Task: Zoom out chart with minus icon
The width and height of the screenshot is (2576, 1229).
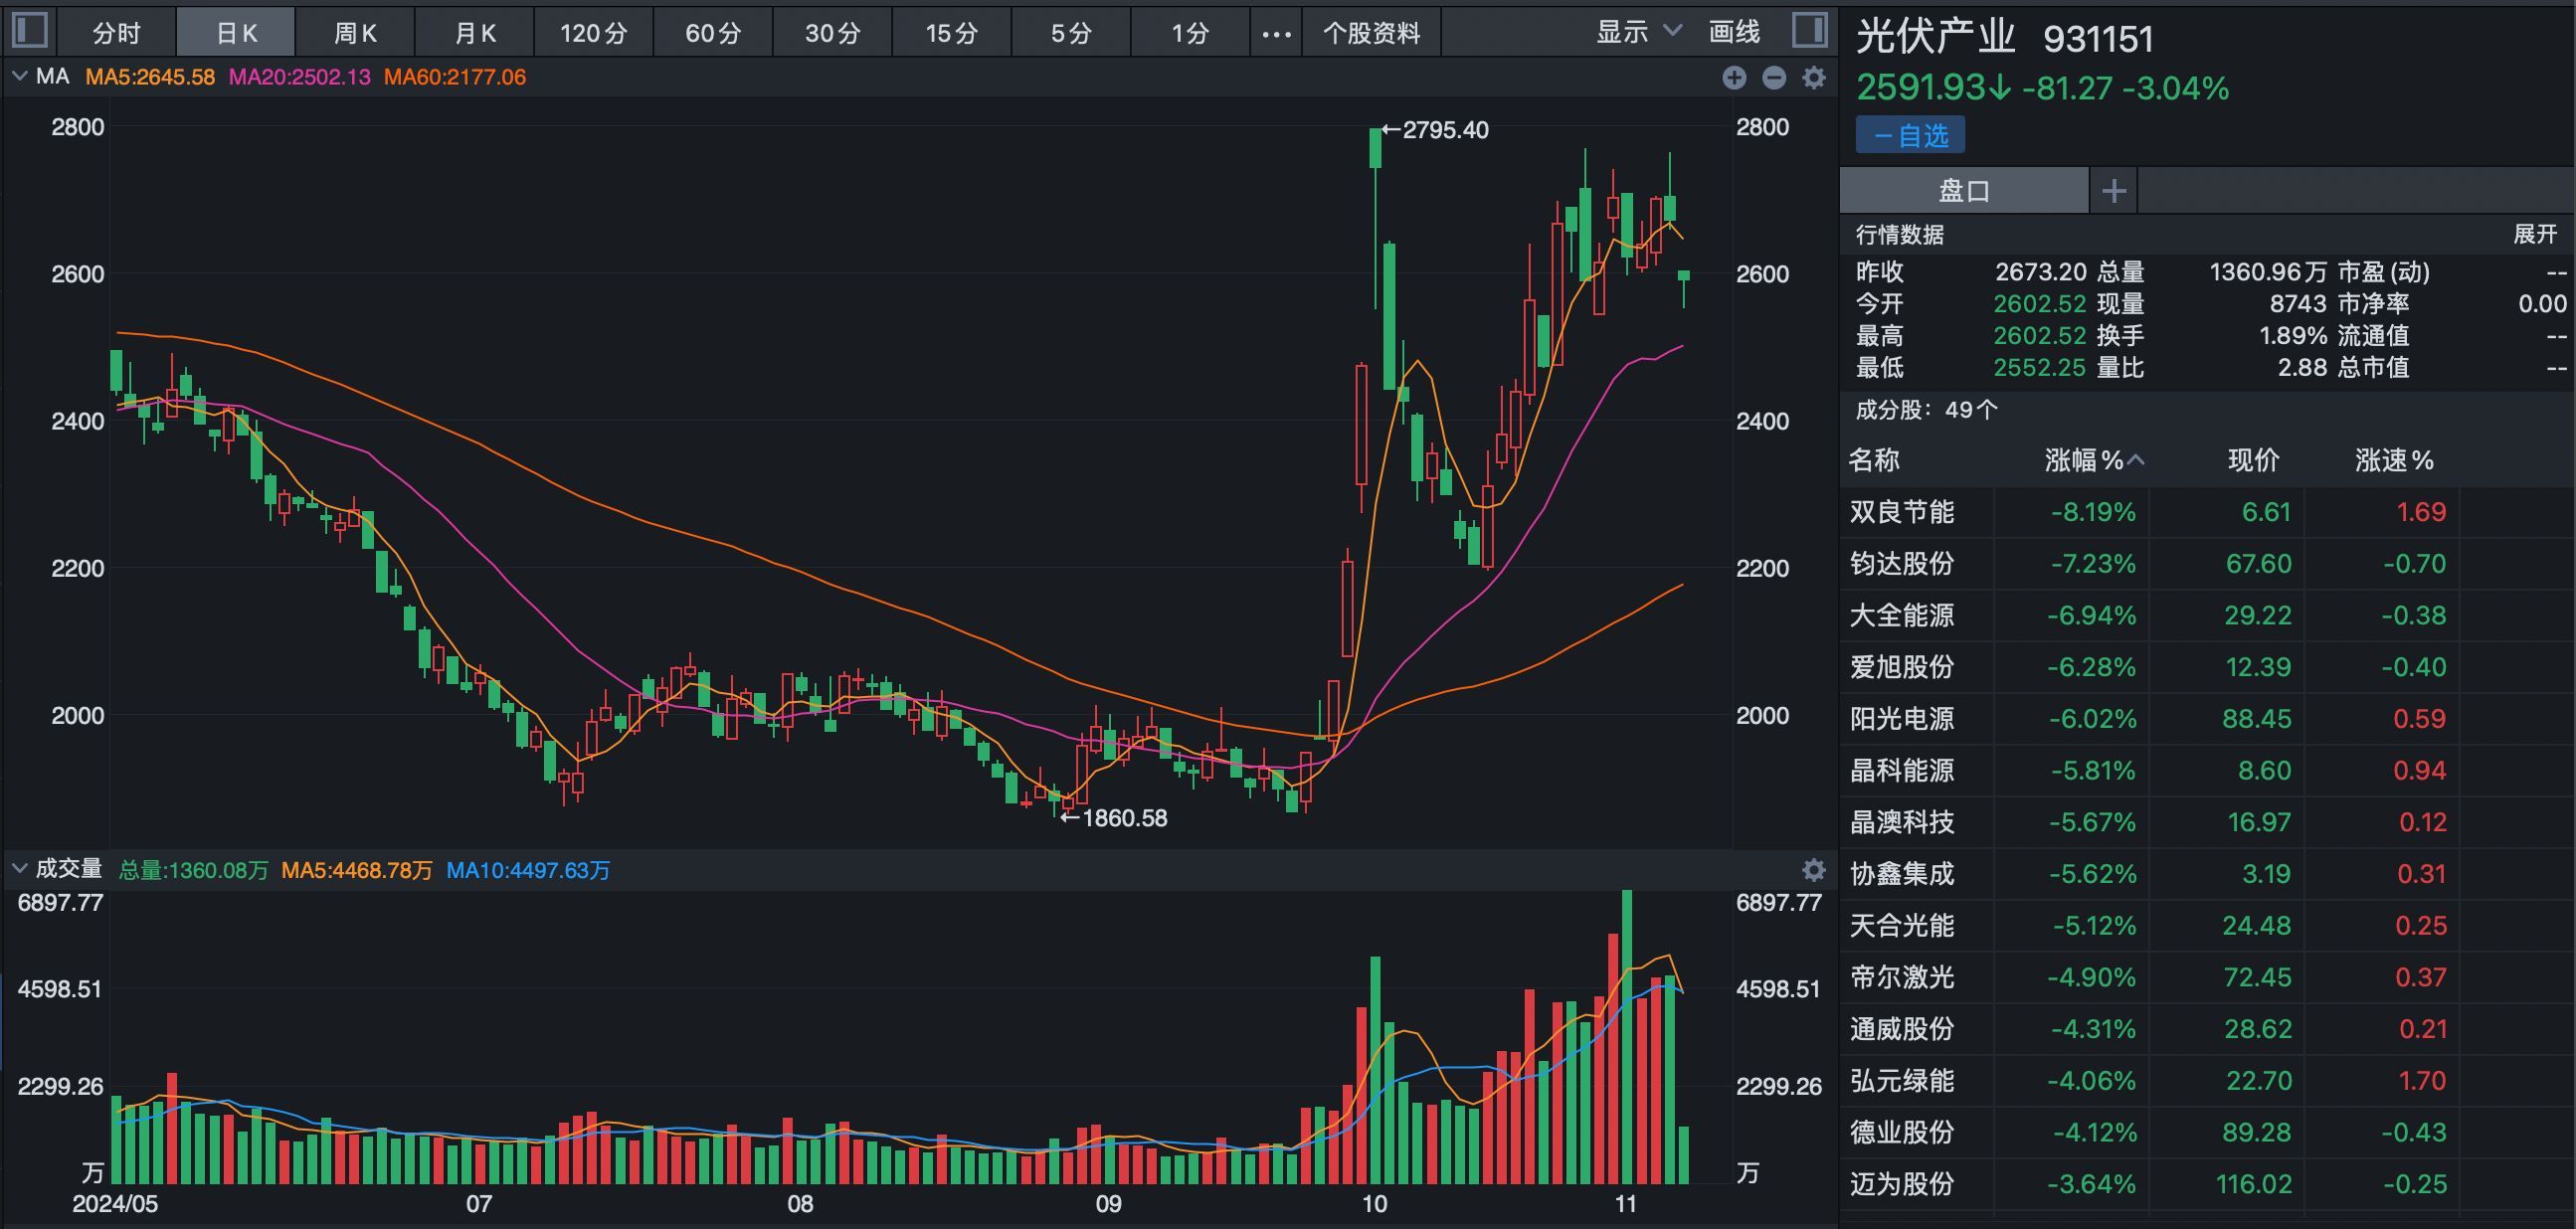Action: click(1774, 78)
